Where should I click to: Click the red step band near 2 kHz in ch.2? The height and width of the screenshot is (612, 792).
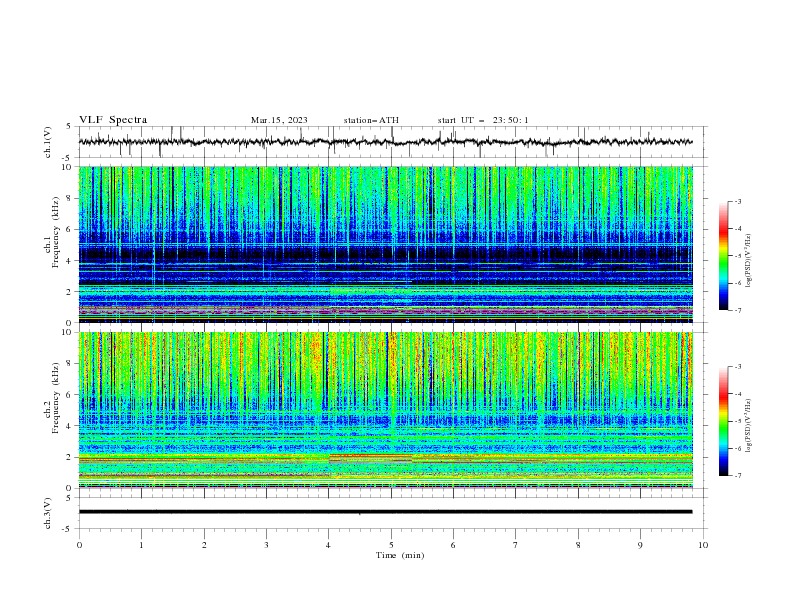point(370,457)
